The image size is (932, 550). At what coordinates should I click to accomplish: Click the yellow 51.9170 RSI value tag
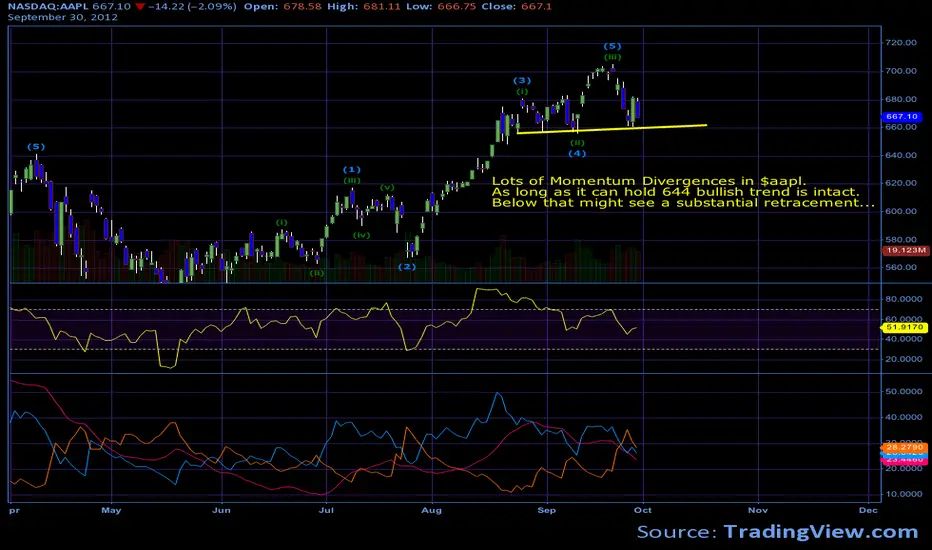904,327
